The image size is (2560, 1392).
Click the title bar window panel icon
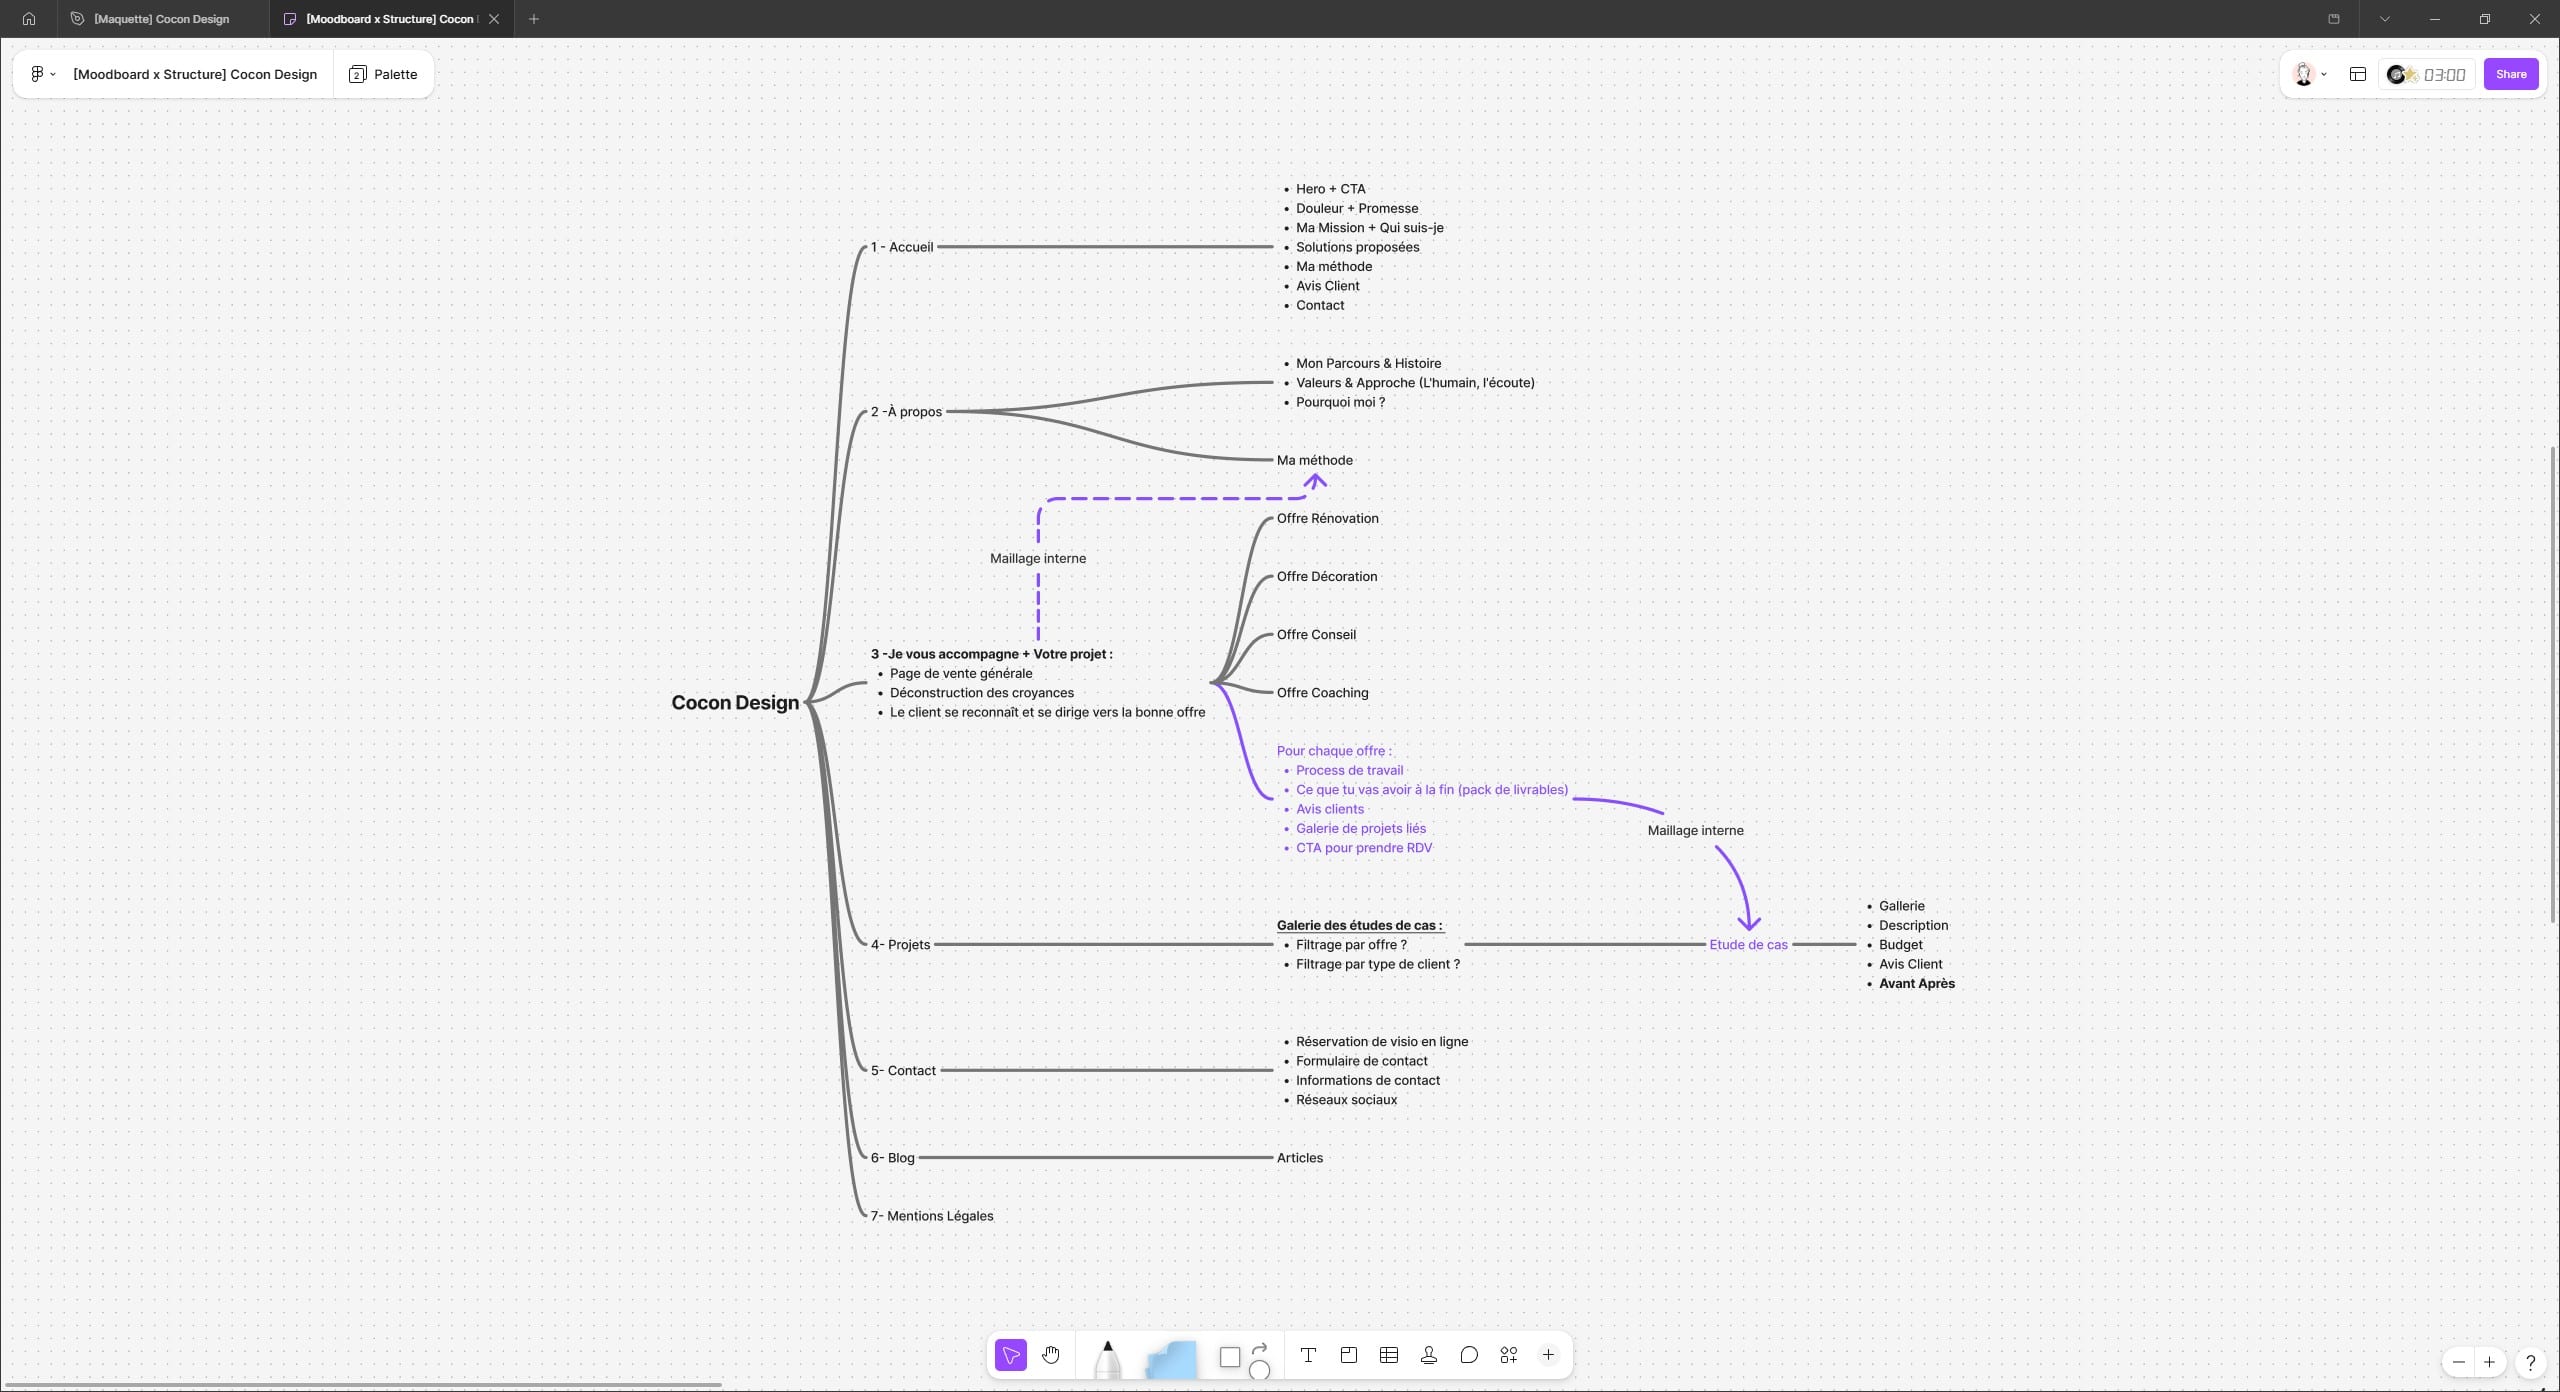(2334, 19)
